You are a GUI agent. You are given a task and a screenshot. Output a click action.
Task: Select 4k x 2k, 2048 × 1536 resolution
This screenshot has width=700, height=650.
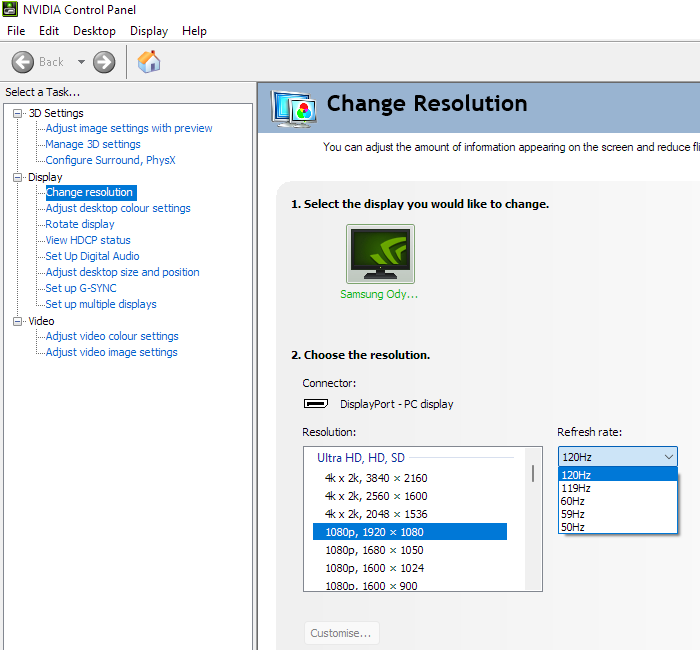[410, 514]
